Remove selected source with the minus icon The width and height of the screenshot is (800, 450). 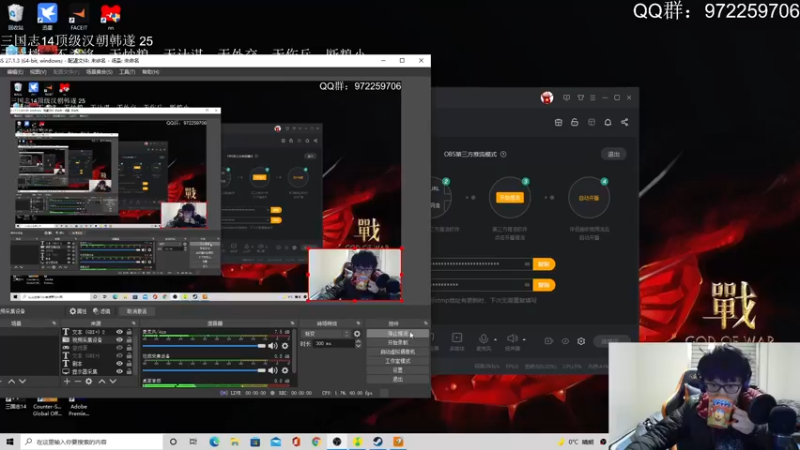click(78, 381)
